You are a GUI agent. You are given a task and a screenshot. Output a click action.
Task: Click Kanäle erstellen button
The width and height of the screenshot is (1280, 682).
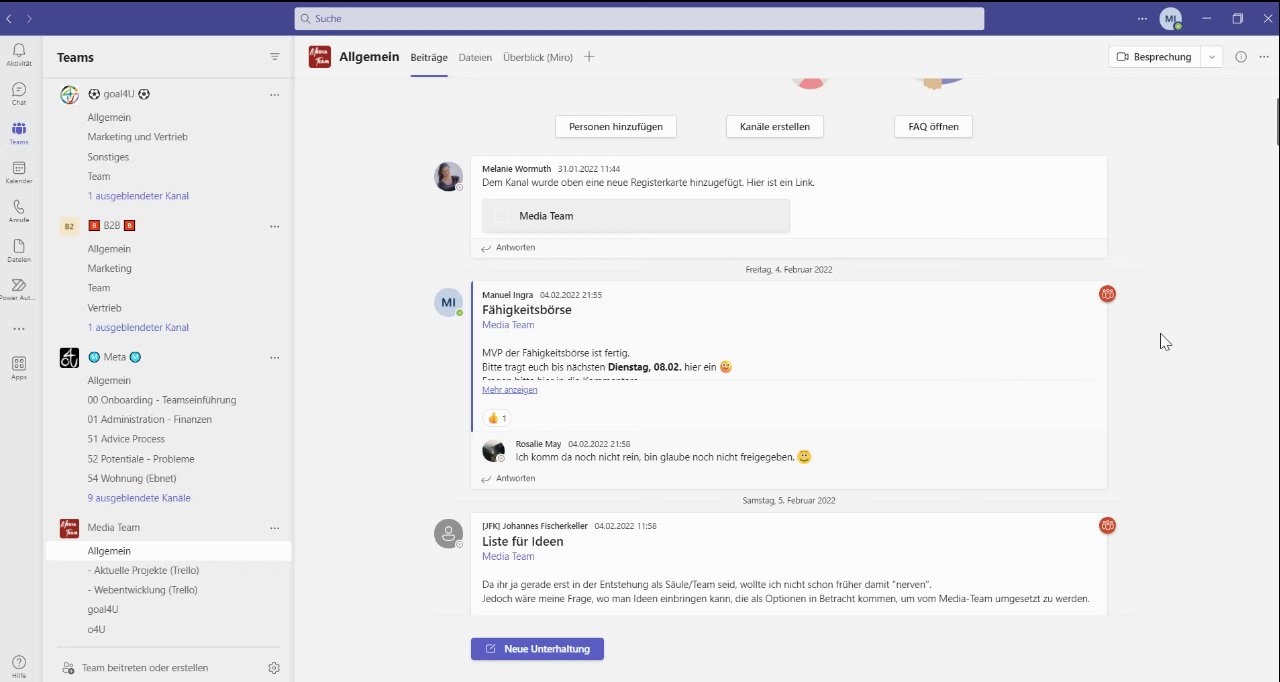[x=775, y=127]
